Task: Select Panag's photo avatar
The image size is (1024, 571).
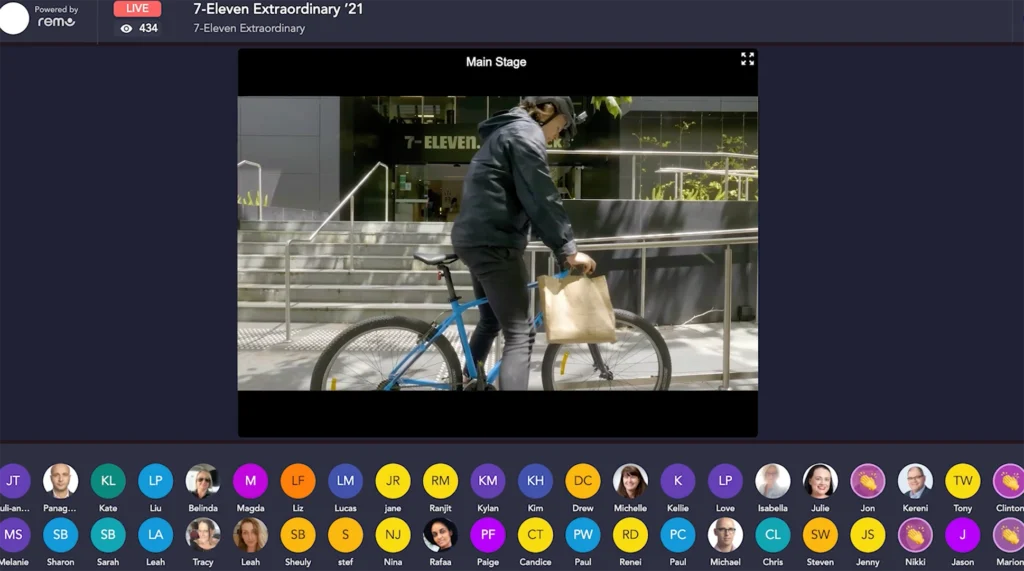Action: [x=60, y=481]
